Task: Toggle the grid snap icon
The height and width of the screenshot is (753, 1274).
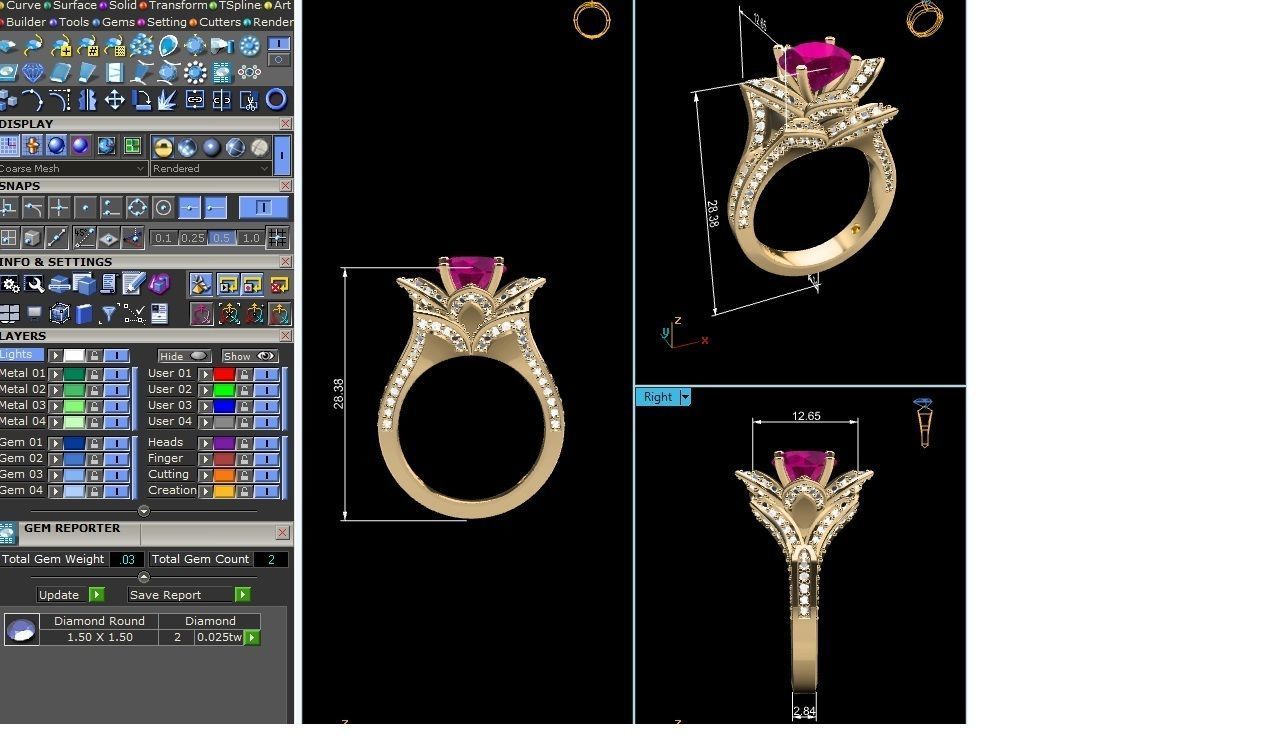Action: pos(277,237)
